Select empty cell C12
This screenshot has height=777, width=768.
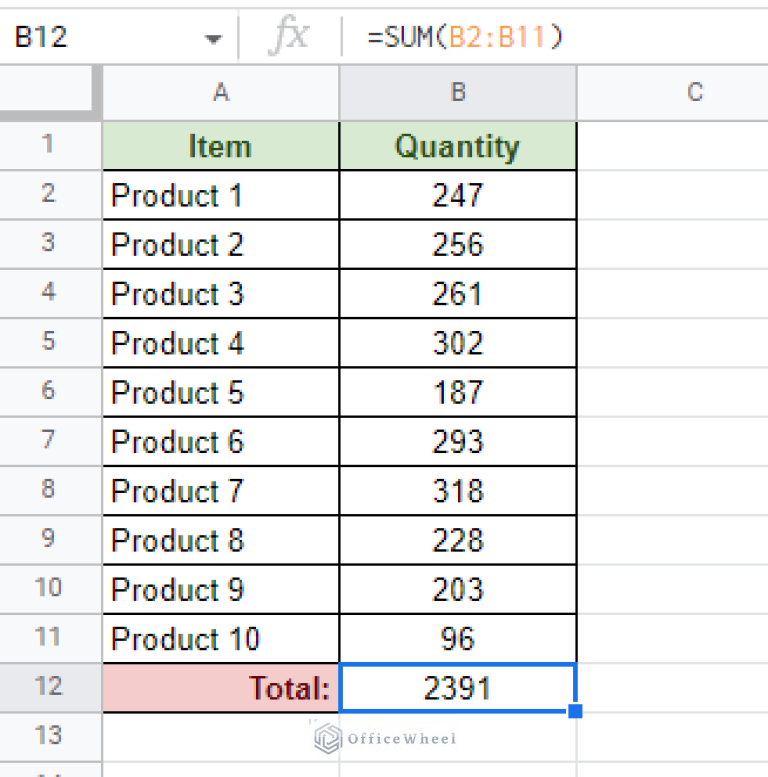coord(673,688)
